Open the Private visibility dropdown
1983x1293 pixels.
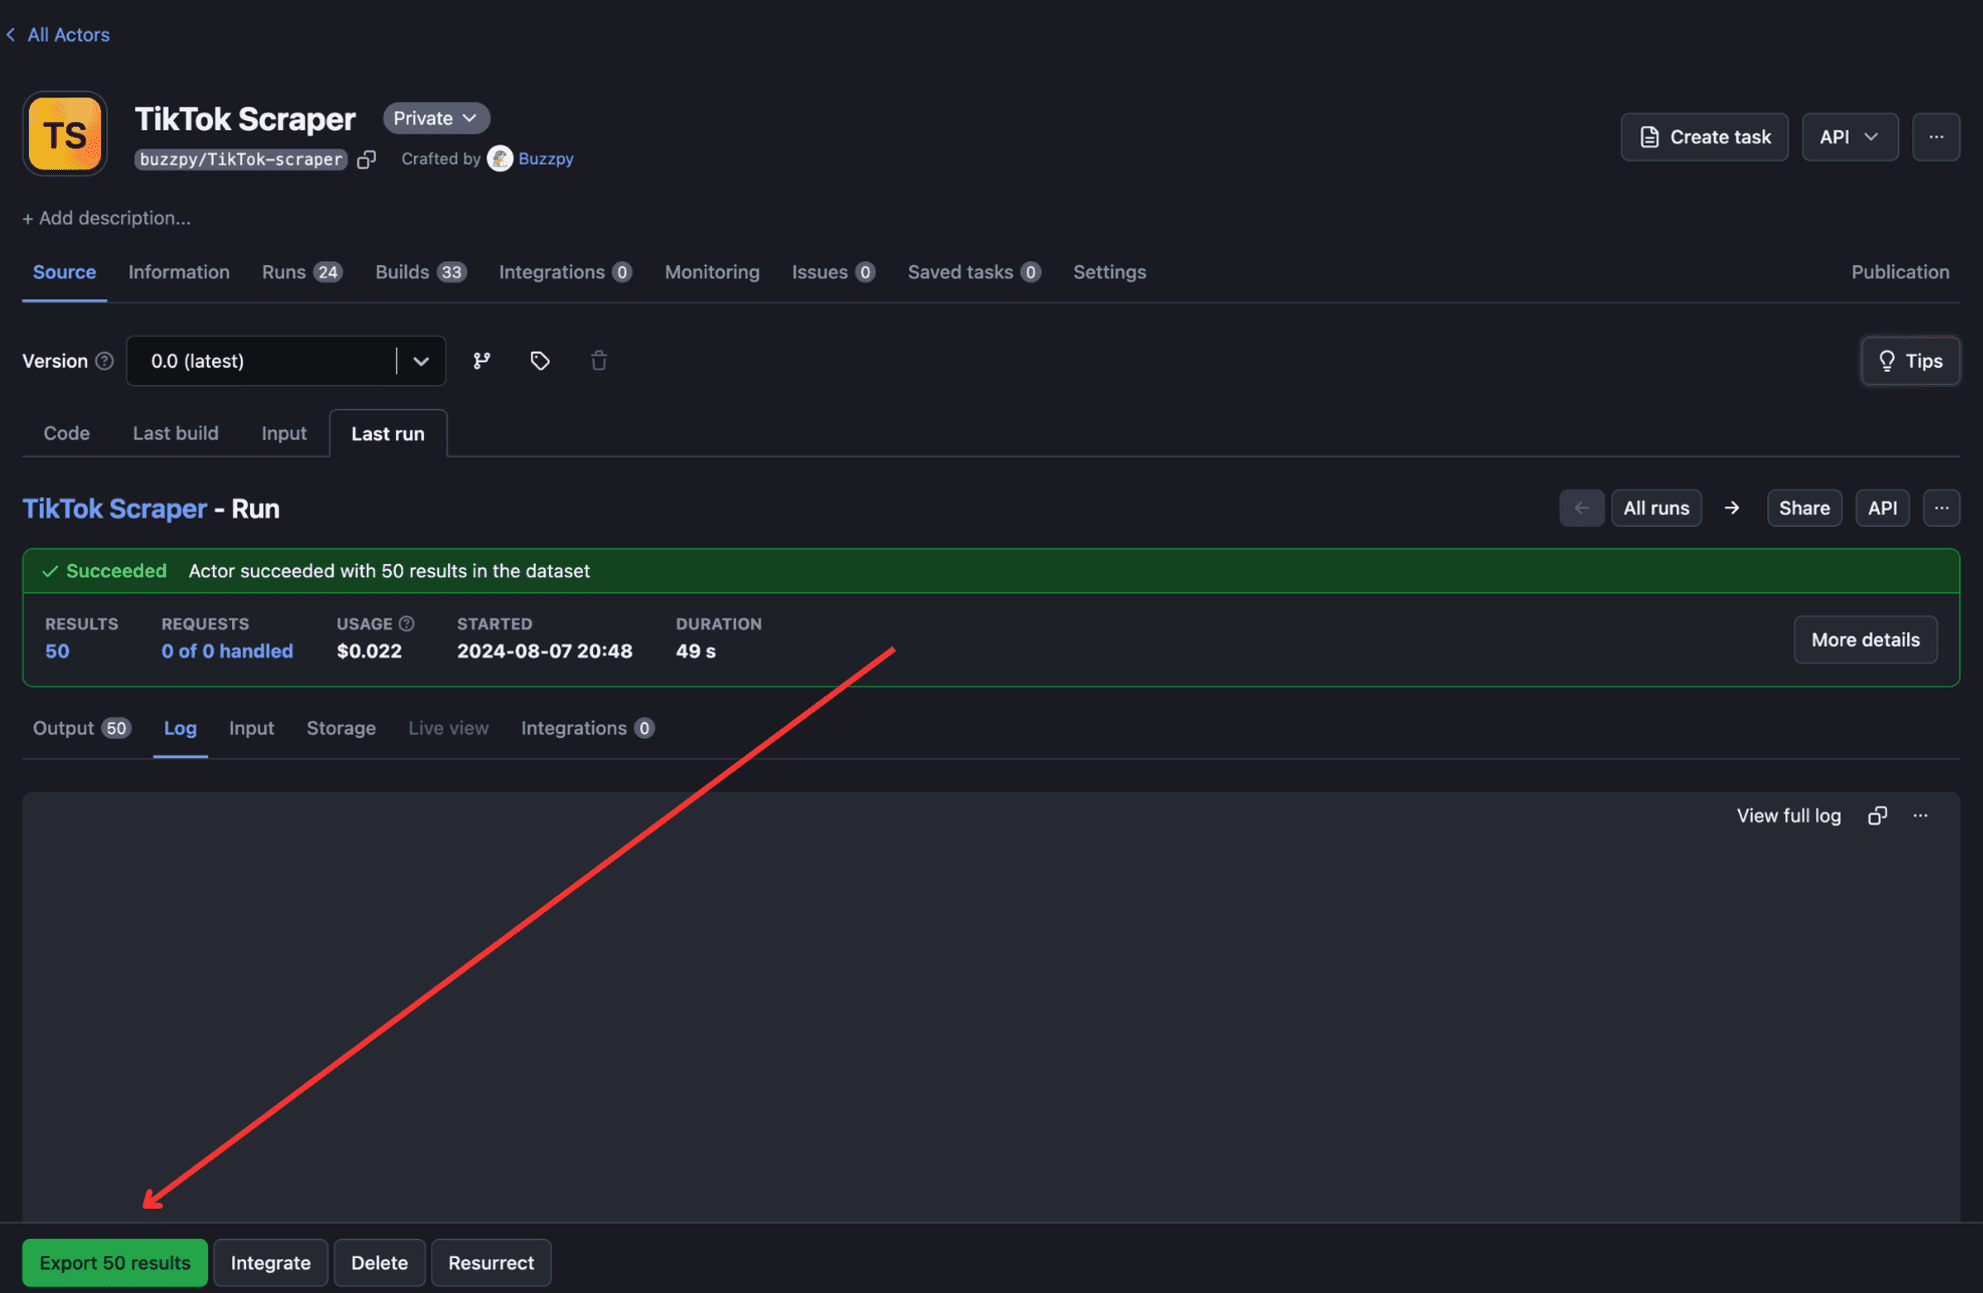click(x=435, y=118)
